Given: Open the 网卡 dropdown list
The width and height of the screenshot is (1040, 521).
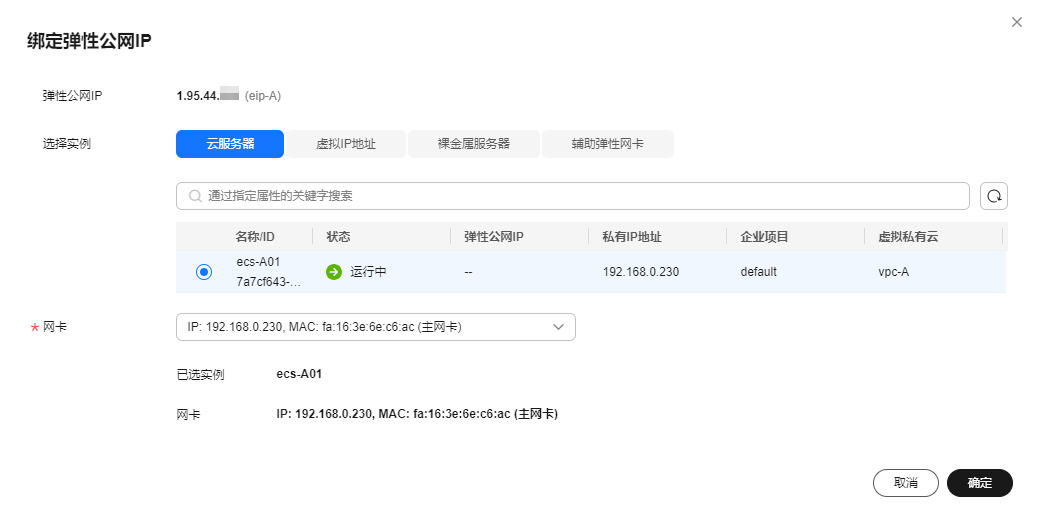Looking at the screenshot, I should tap(375, 327).
